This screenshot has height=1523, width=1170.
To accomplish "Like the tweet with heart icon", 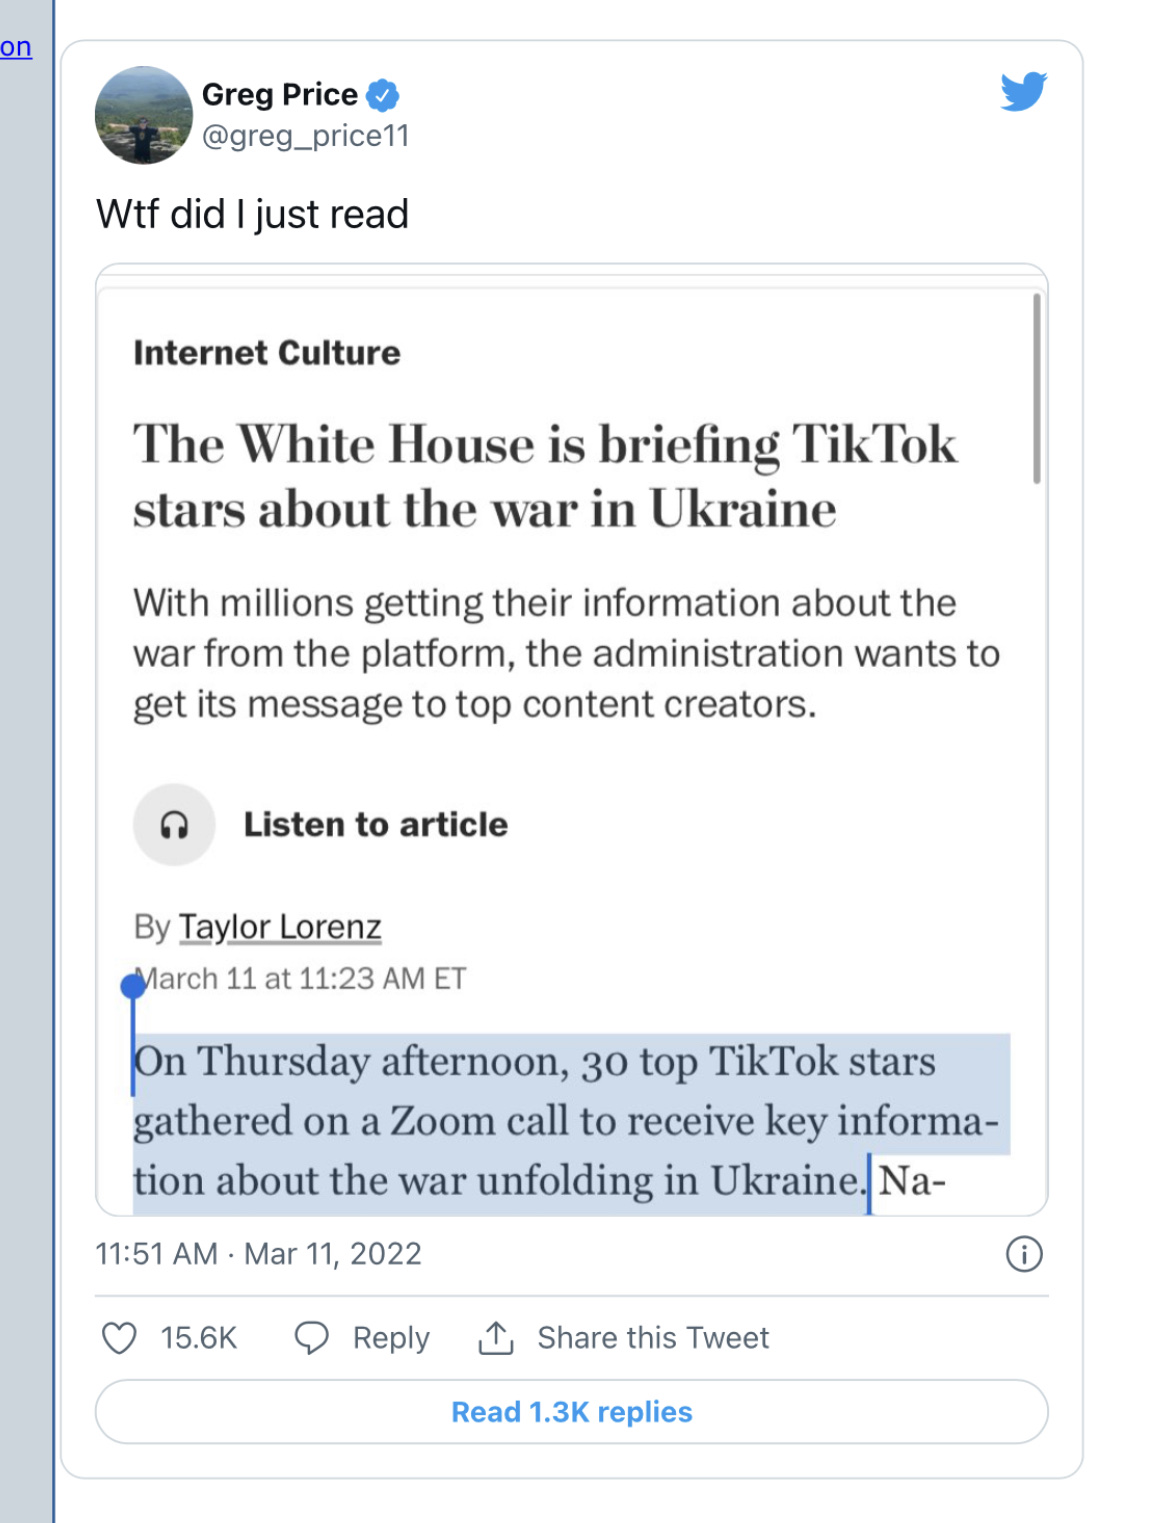I will (x=119, y=1338).
